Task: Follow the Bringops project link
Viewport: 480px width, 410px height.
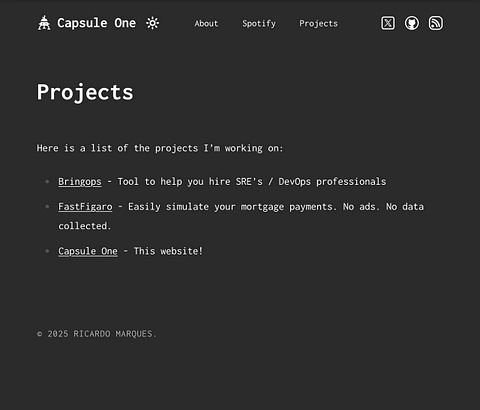Action: [x=80, y=182]
